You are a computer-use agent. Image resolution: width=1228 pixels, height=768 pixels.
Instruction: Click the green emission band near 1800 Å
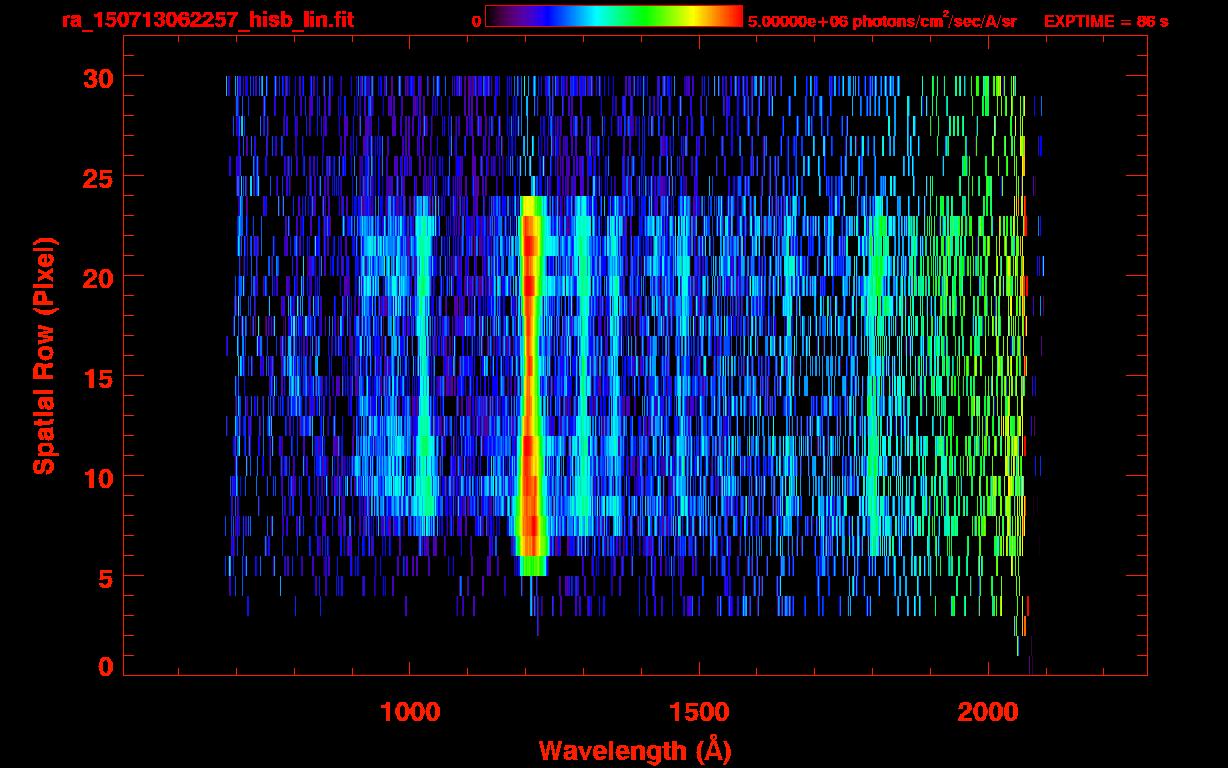point(877,375)
